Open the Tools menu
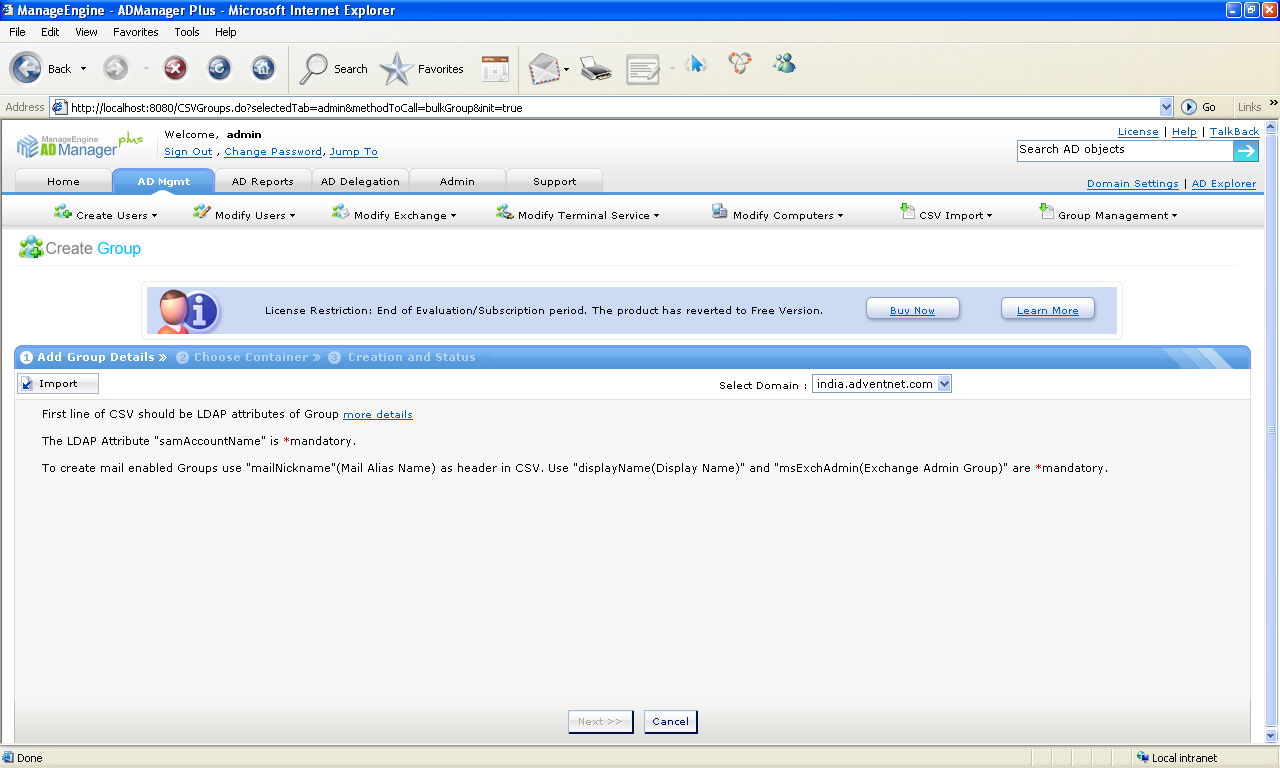The width and height of the screenshot is (1280, 768). click(187, 32)
